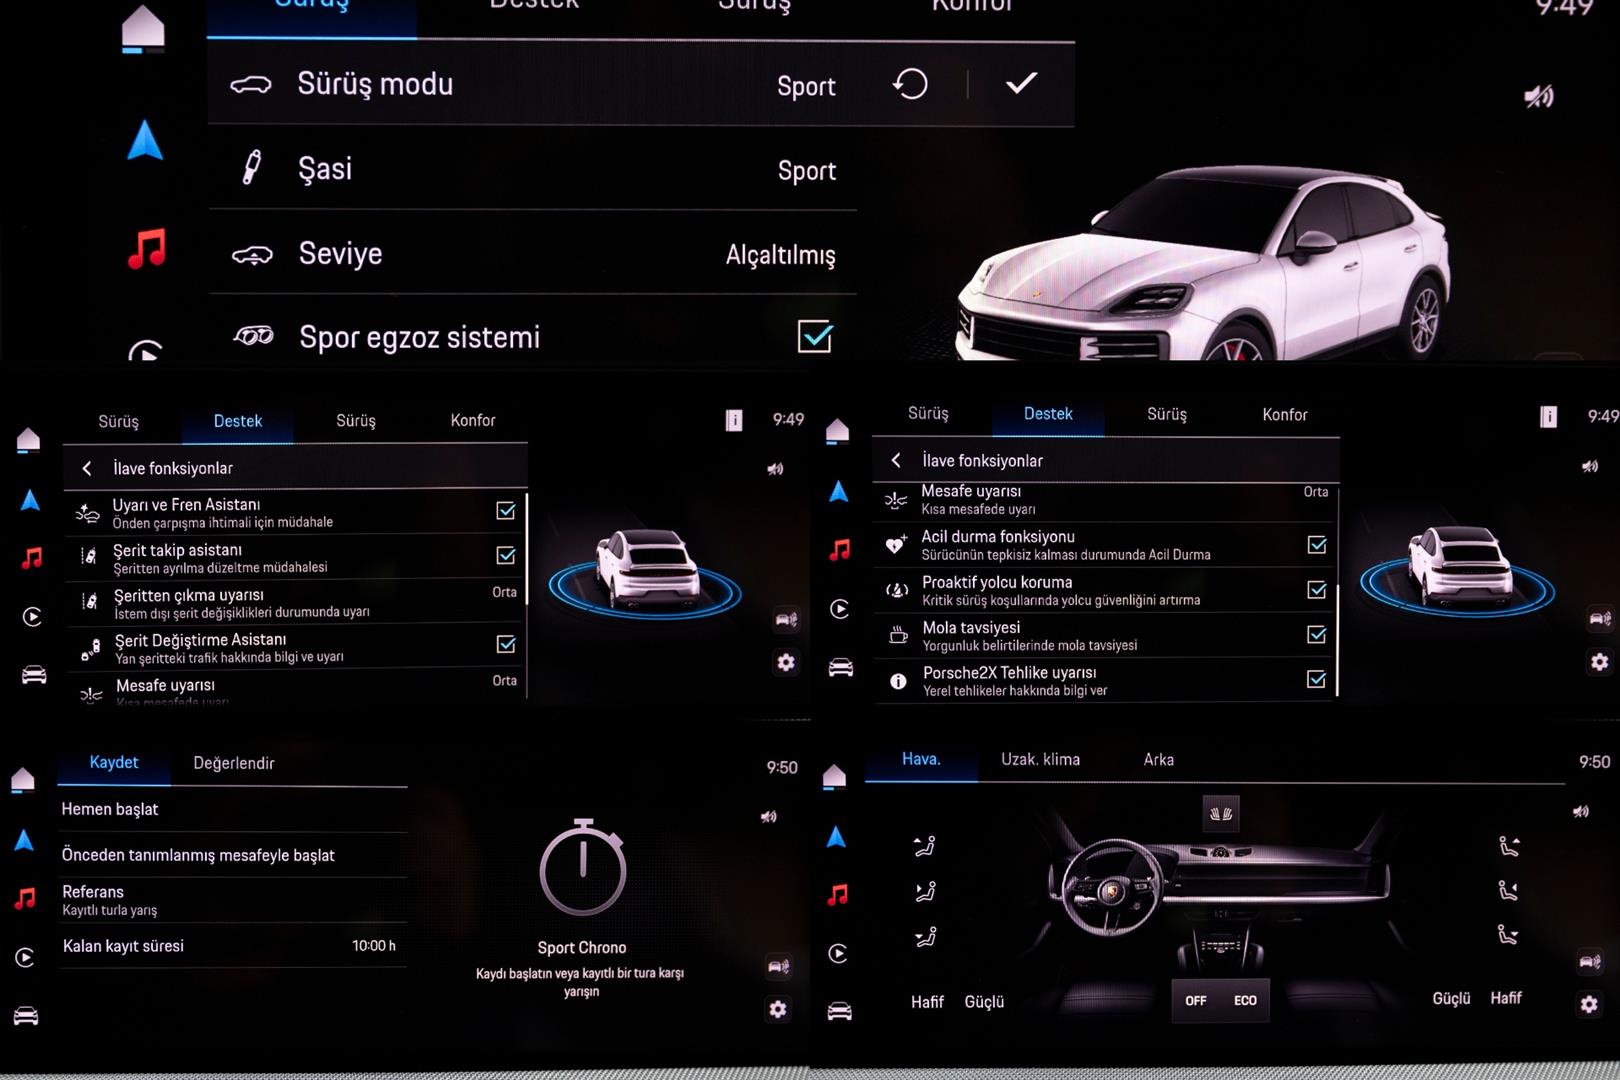
Task: Click the Sport Chrono stopwatch icon
Action: coord(582,868)
